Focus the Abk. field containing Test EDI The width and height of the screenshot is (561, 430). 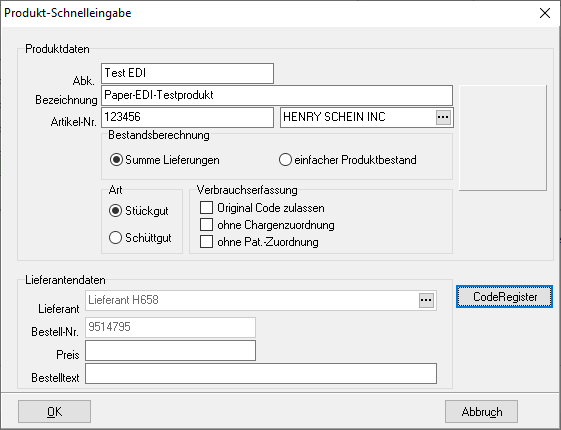tap(187, 73)
